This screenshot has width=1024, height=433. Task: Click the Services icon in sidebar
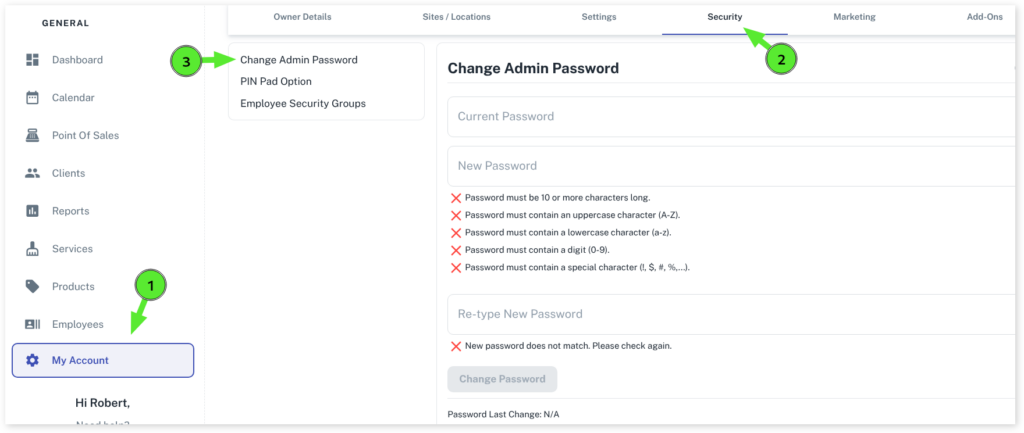[x=32, y=249]
